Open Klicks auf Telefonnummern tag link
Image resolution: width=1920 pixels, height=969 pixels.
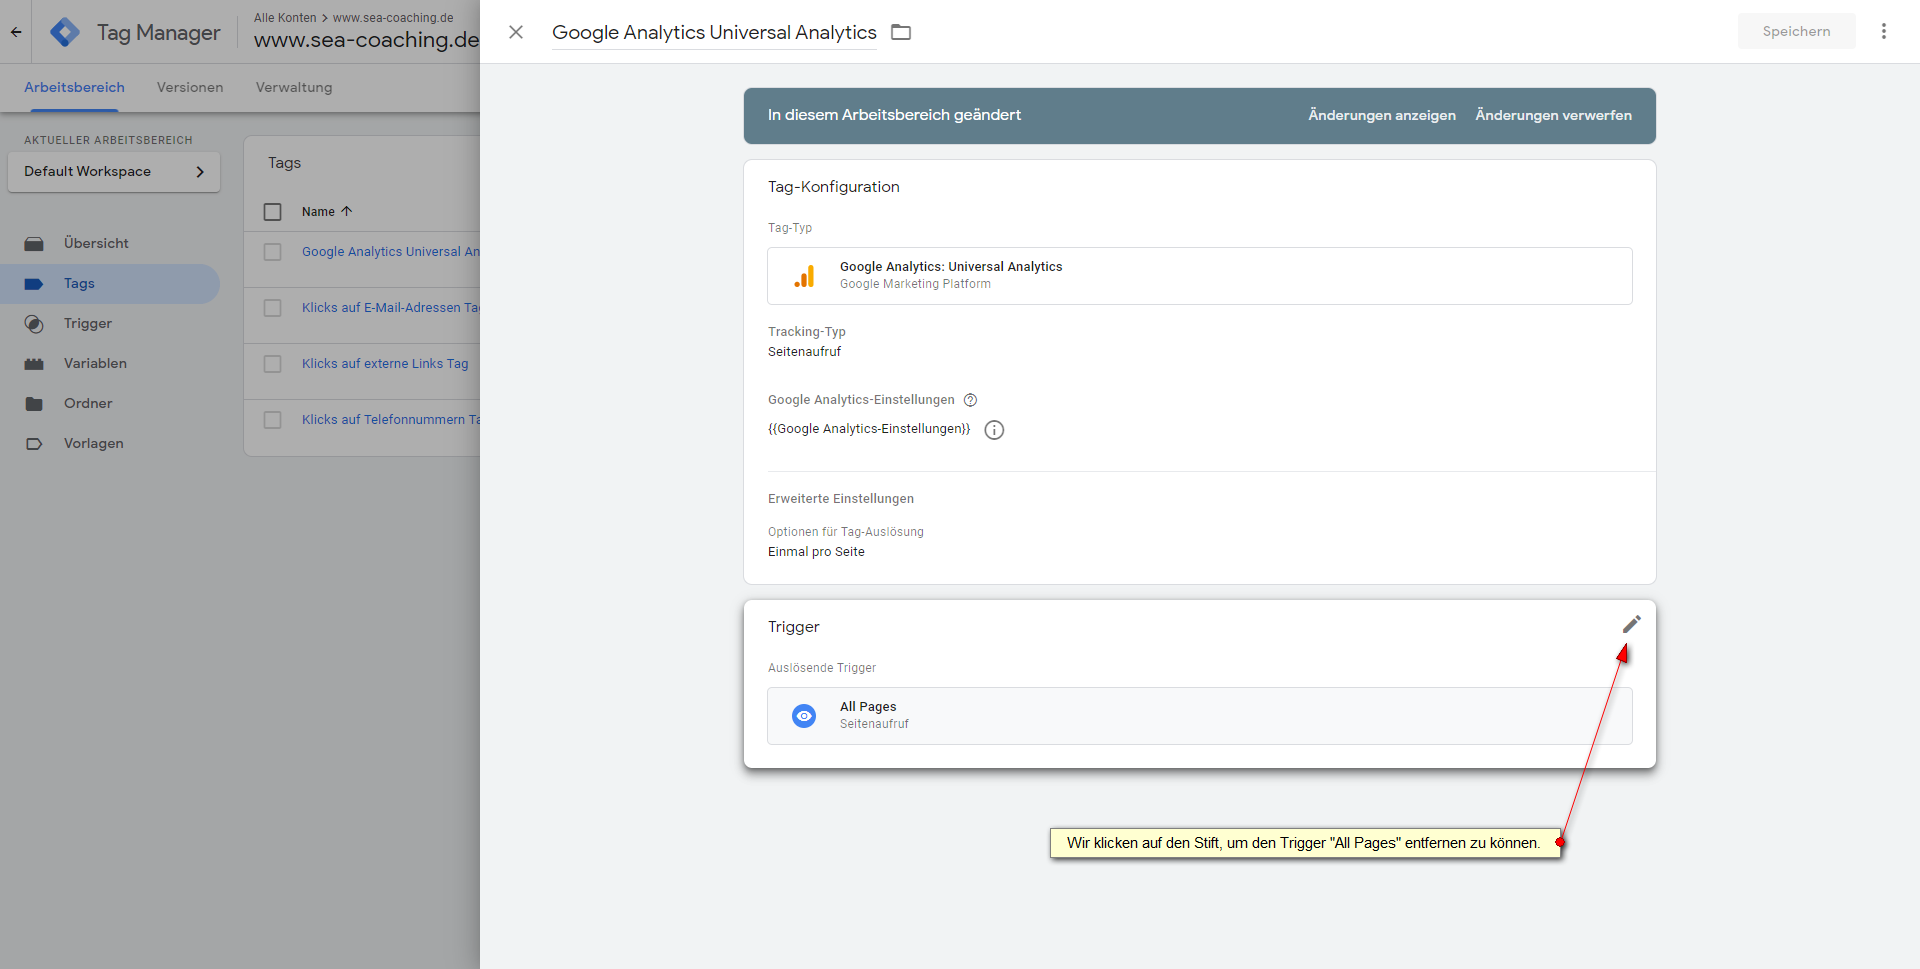(391, 420)
